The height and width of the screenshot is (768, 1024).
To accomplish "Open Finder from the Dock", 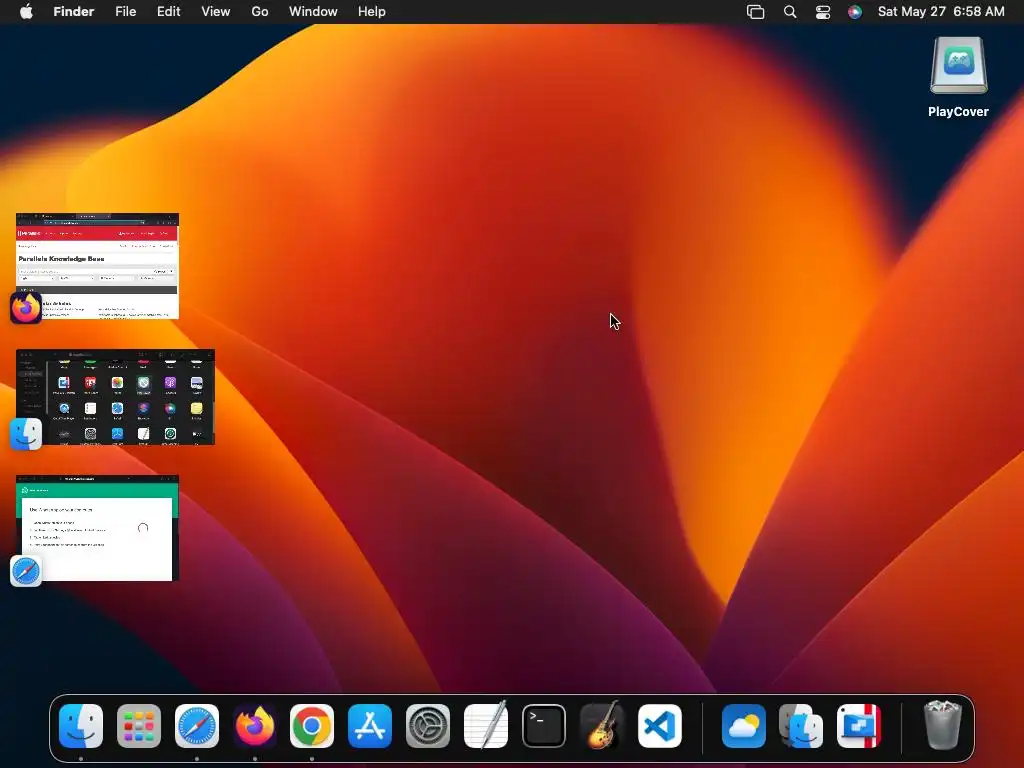I will (x=81, y=726).
